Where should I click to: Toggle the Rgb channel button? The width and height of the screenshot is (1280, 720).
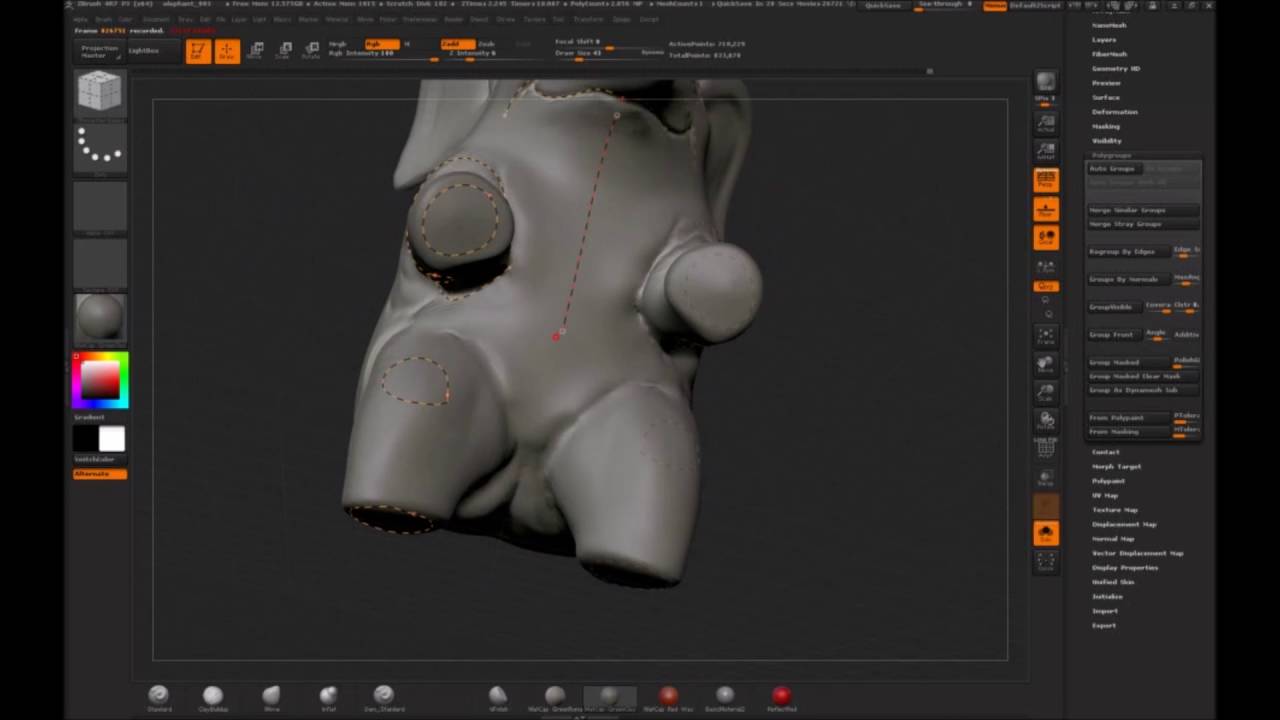382,44
